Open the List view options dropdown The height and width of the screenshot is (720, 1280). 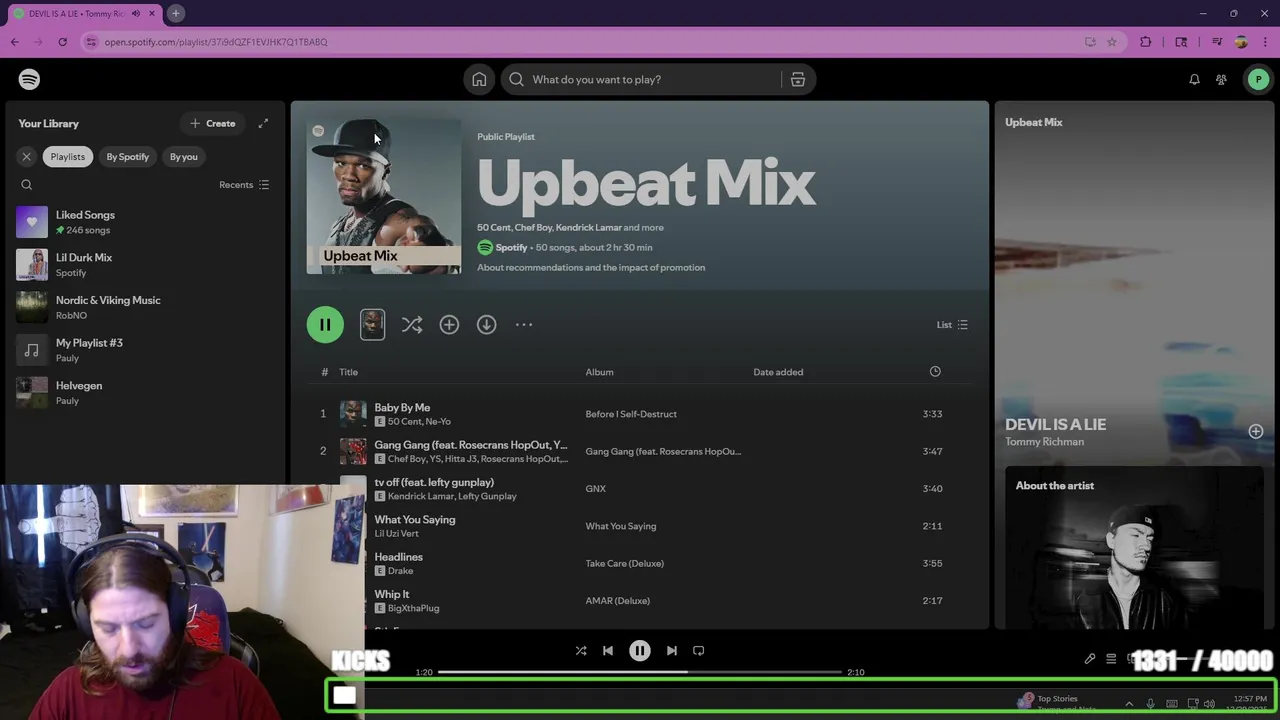[x=952, y=325]
